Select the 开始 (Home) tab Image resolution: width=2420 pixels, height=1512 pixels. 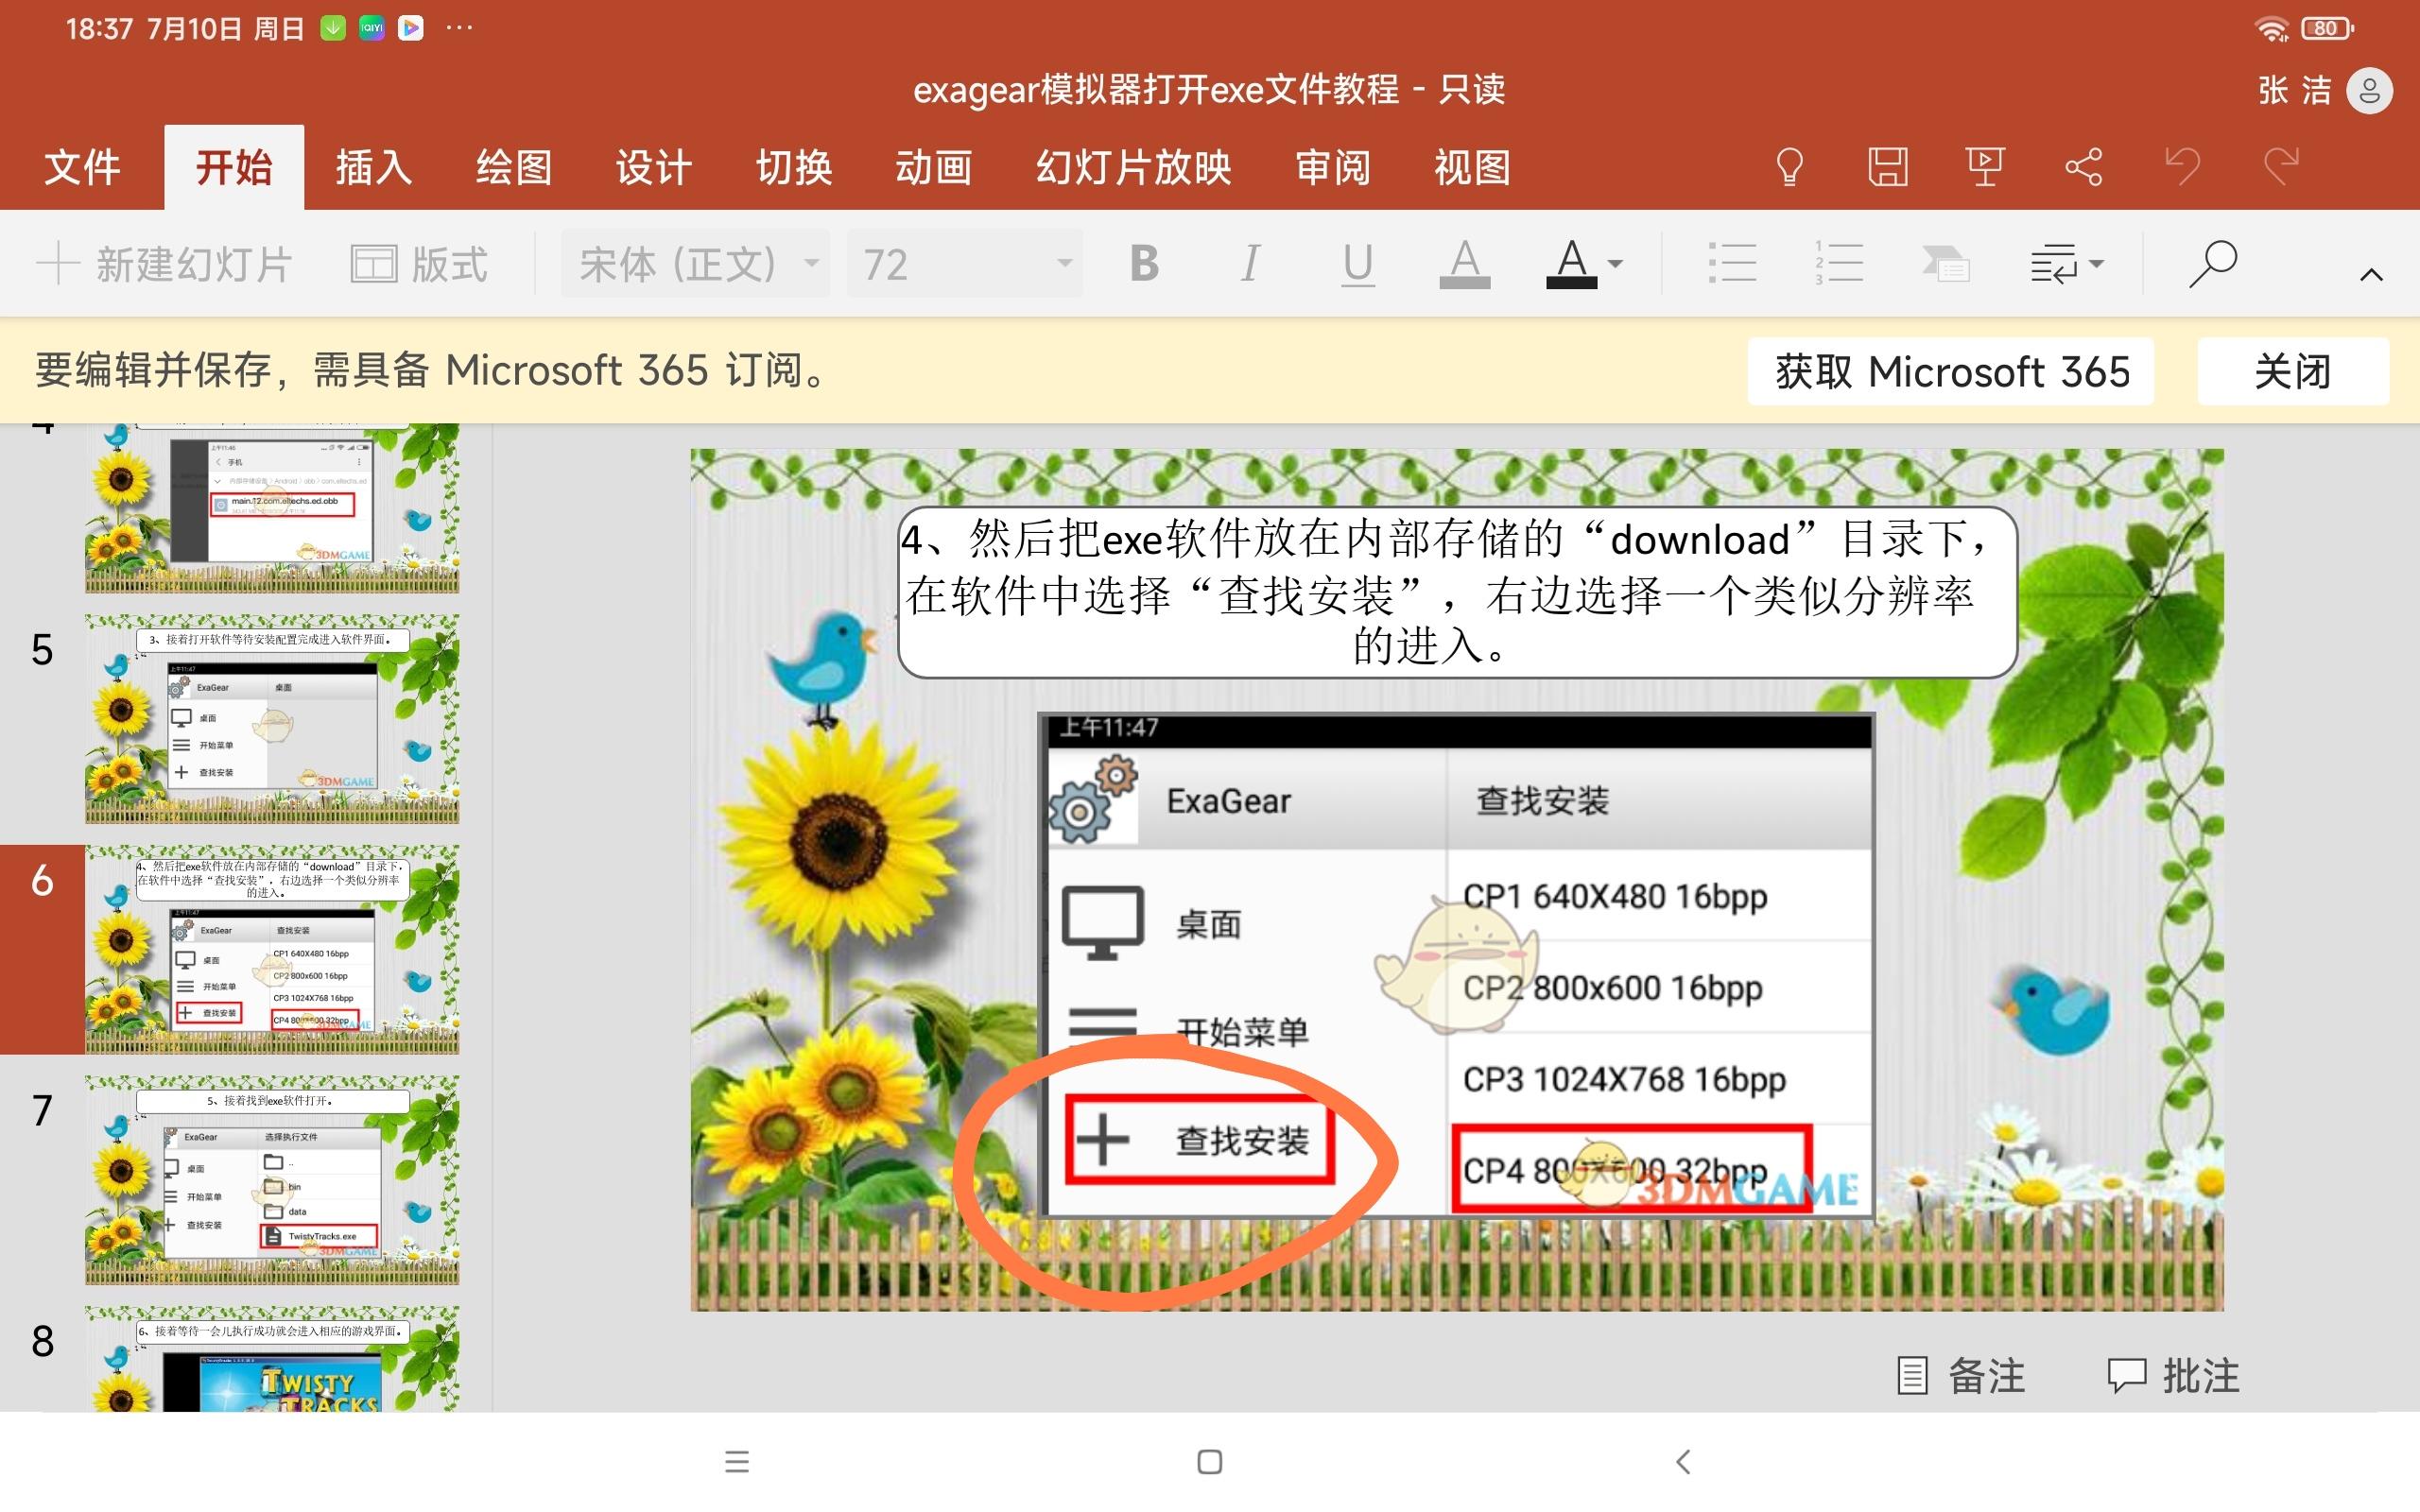pos(234,167)
